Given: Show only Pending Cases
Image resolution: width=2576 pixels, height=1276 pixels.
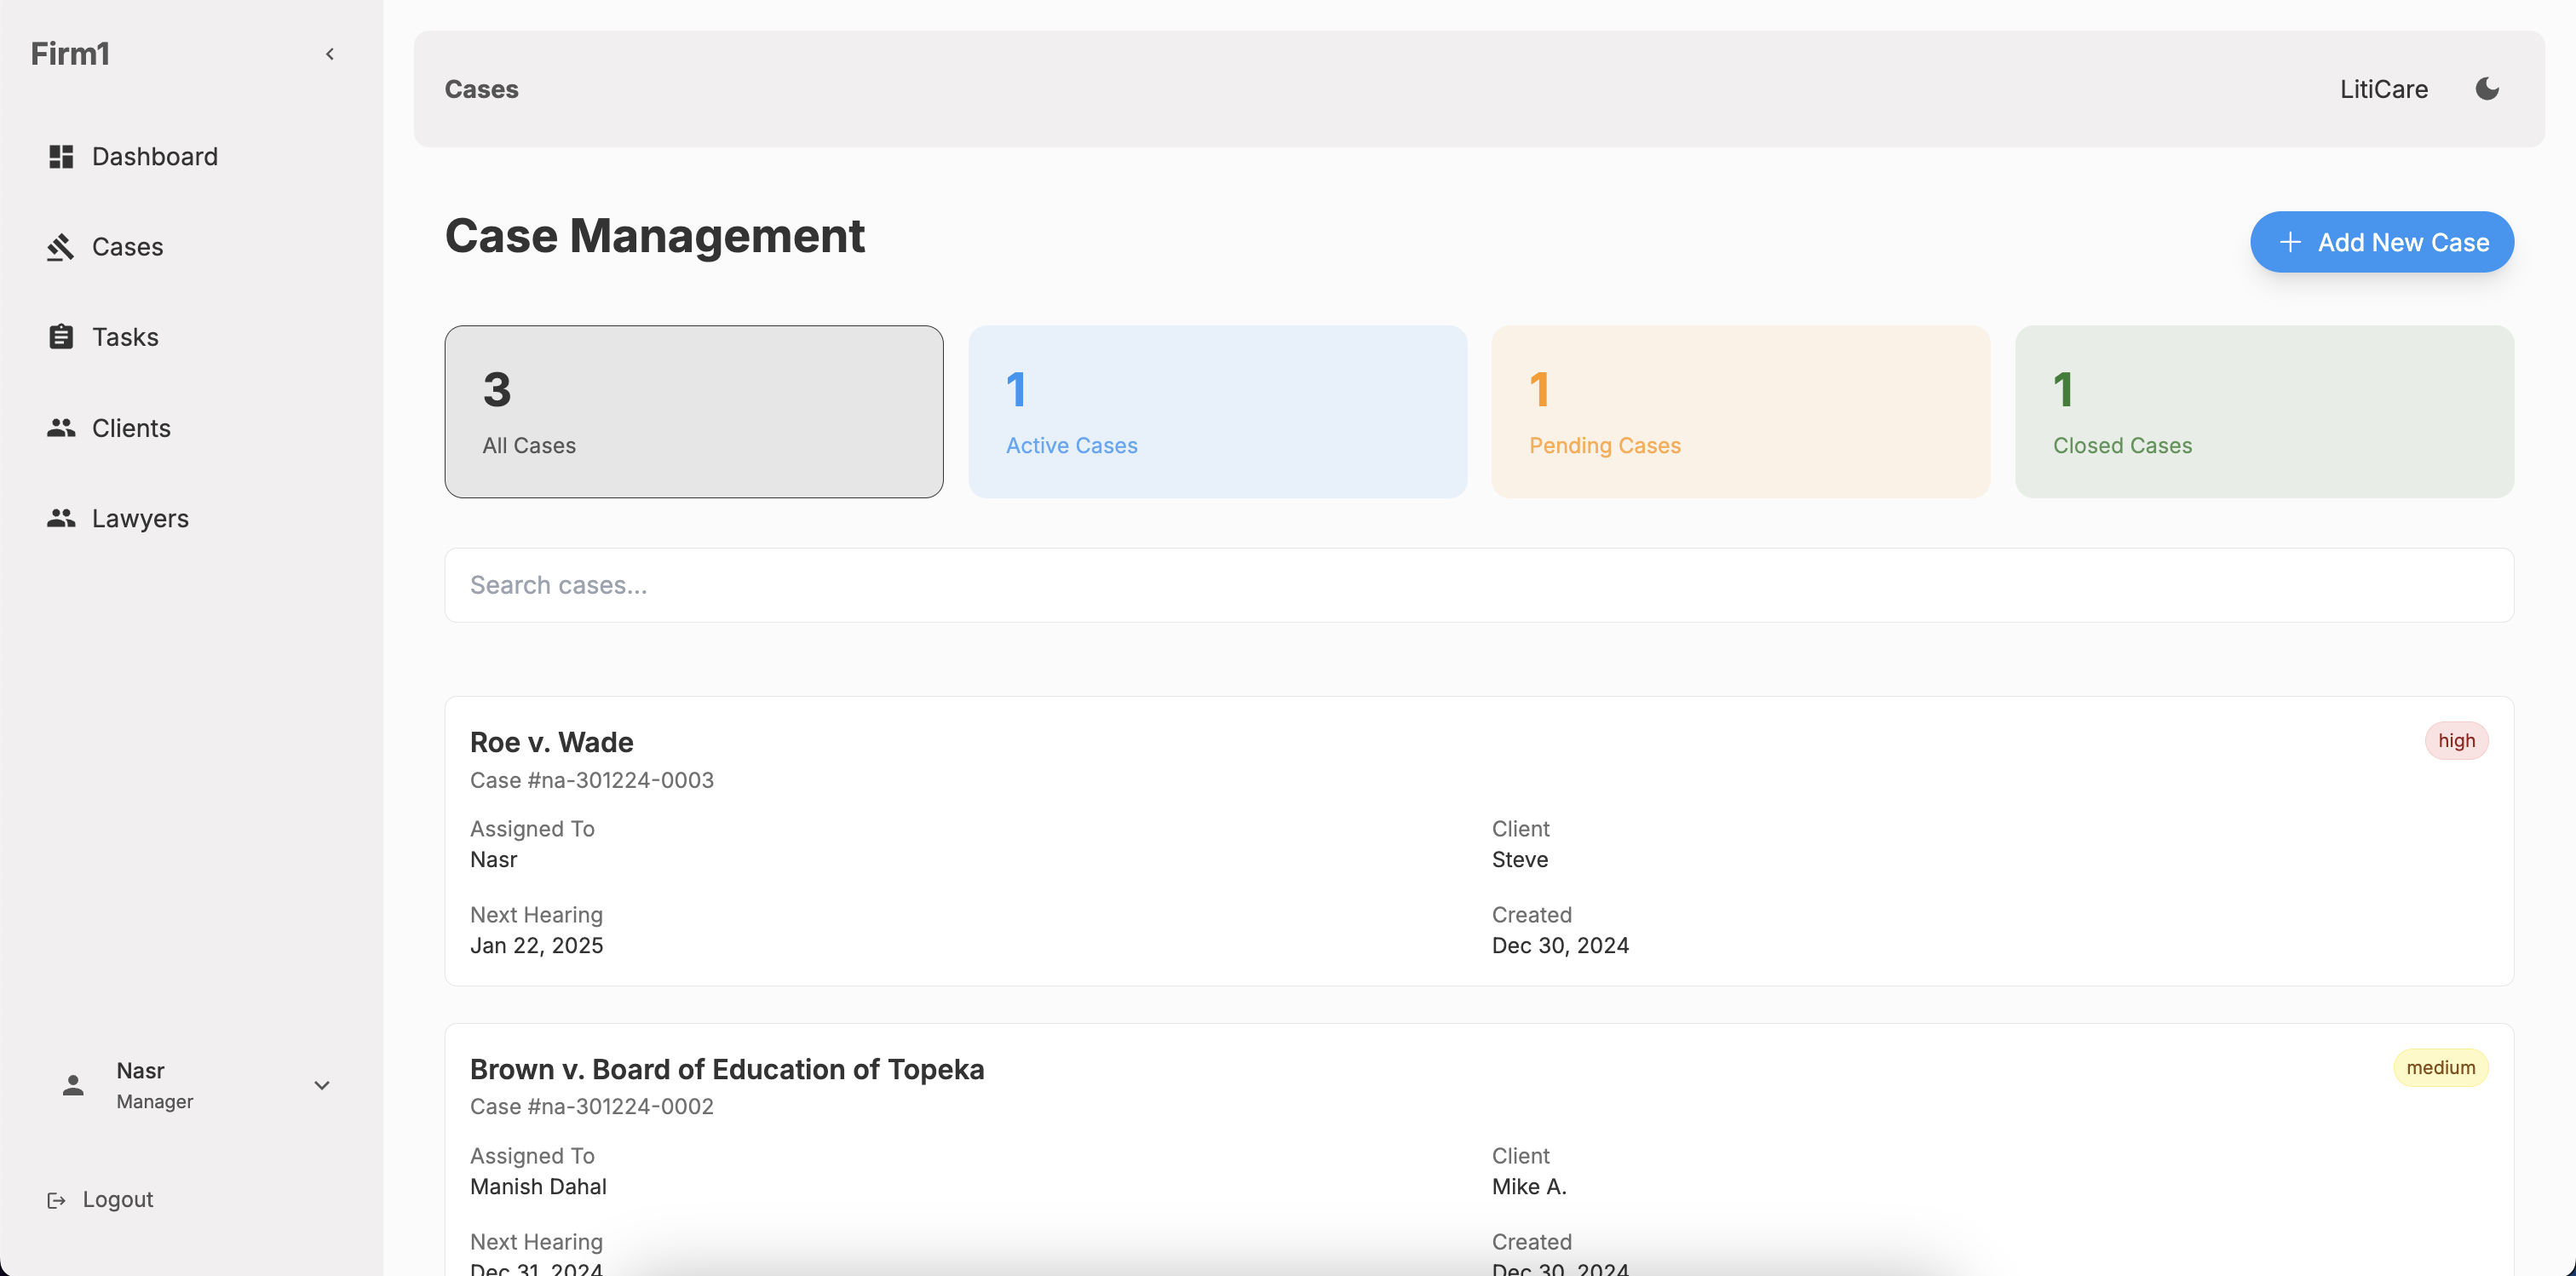Looking at the screenshot, I should (1740, 411).
